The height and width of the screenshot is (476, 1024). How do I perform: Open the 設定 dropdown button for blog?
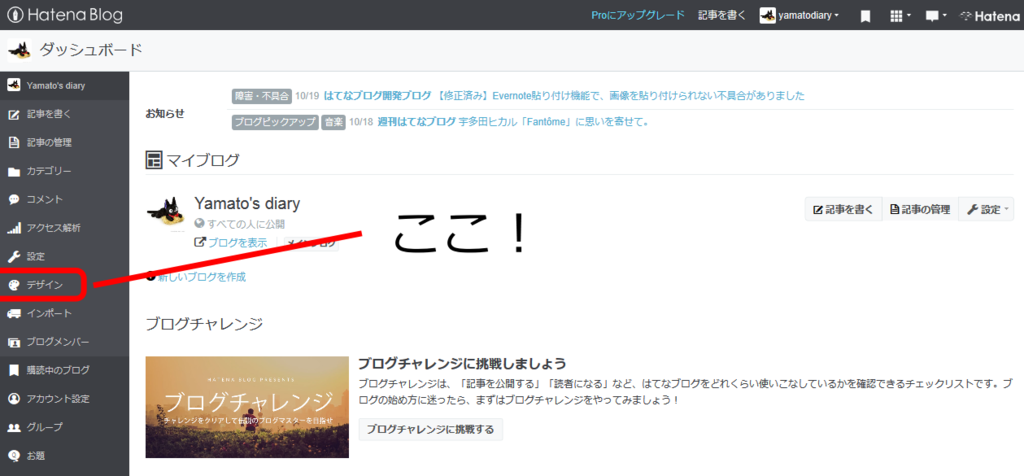(x=986, y=210)
